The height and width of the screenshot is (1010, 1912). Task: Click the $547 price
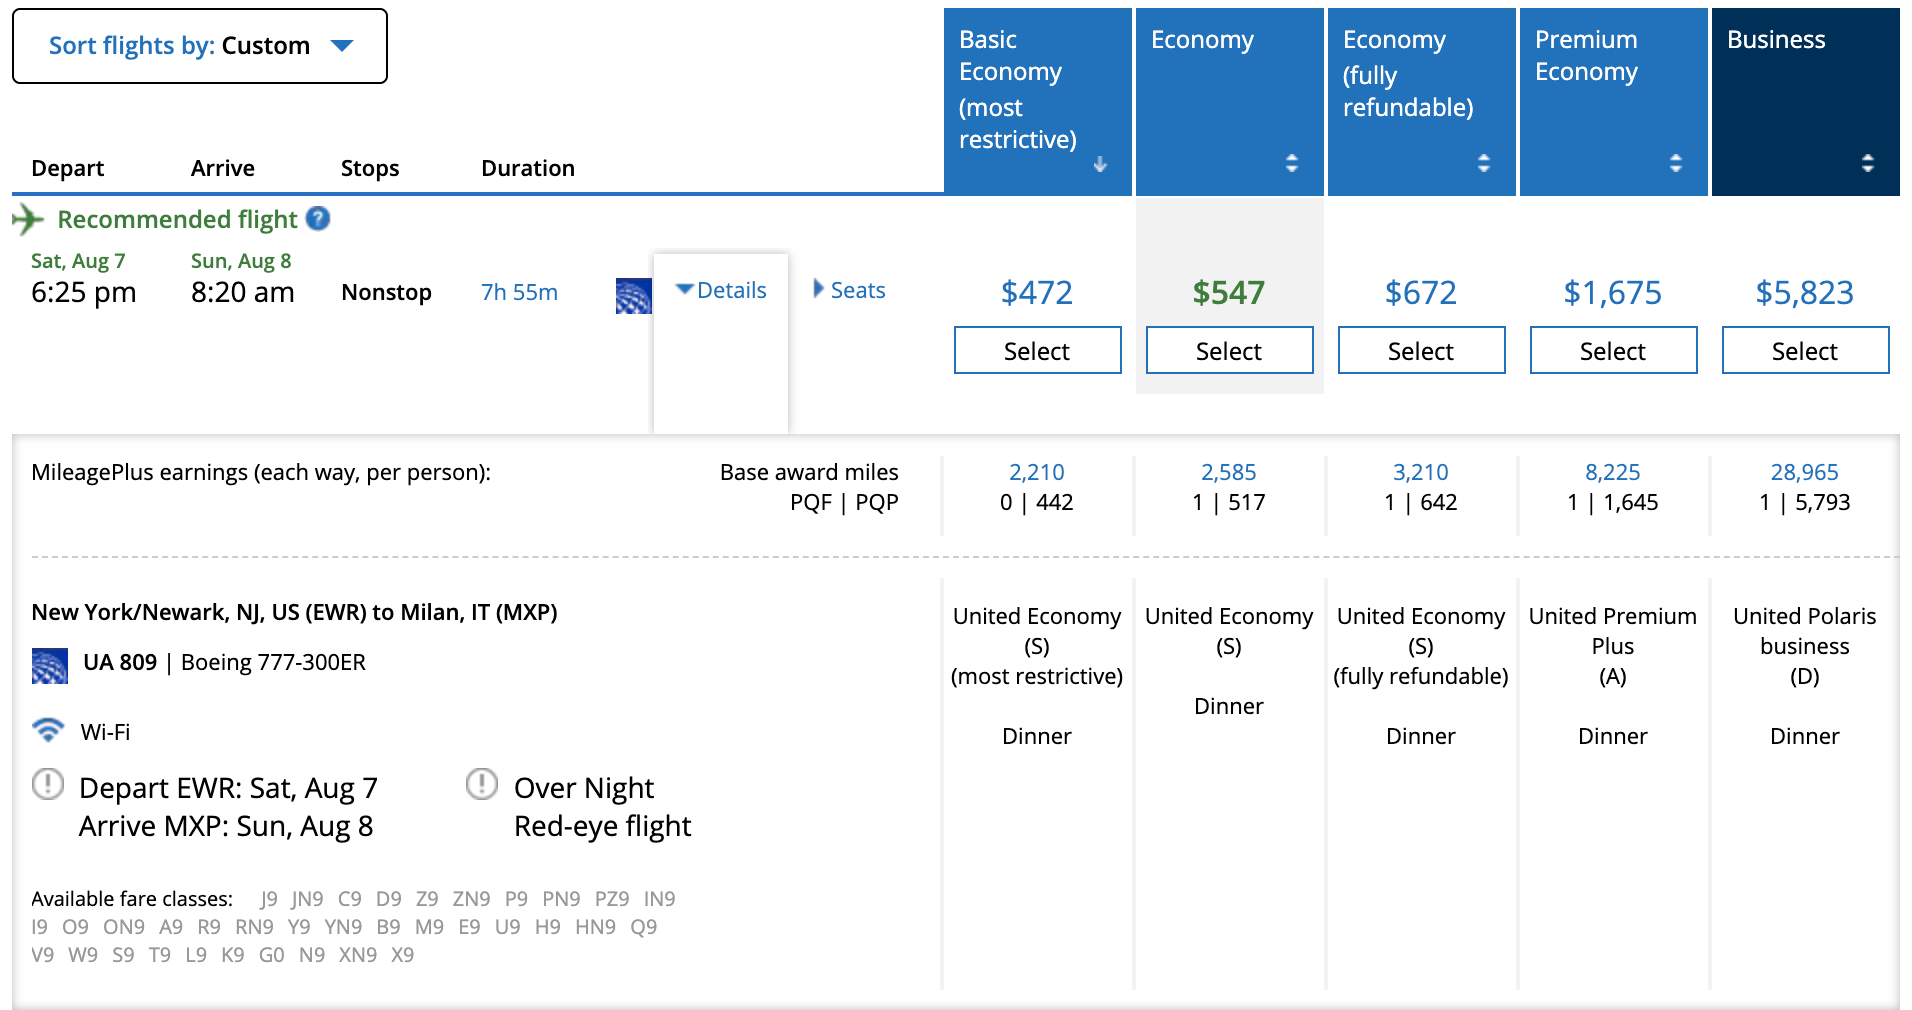(x=1229, y=293)
